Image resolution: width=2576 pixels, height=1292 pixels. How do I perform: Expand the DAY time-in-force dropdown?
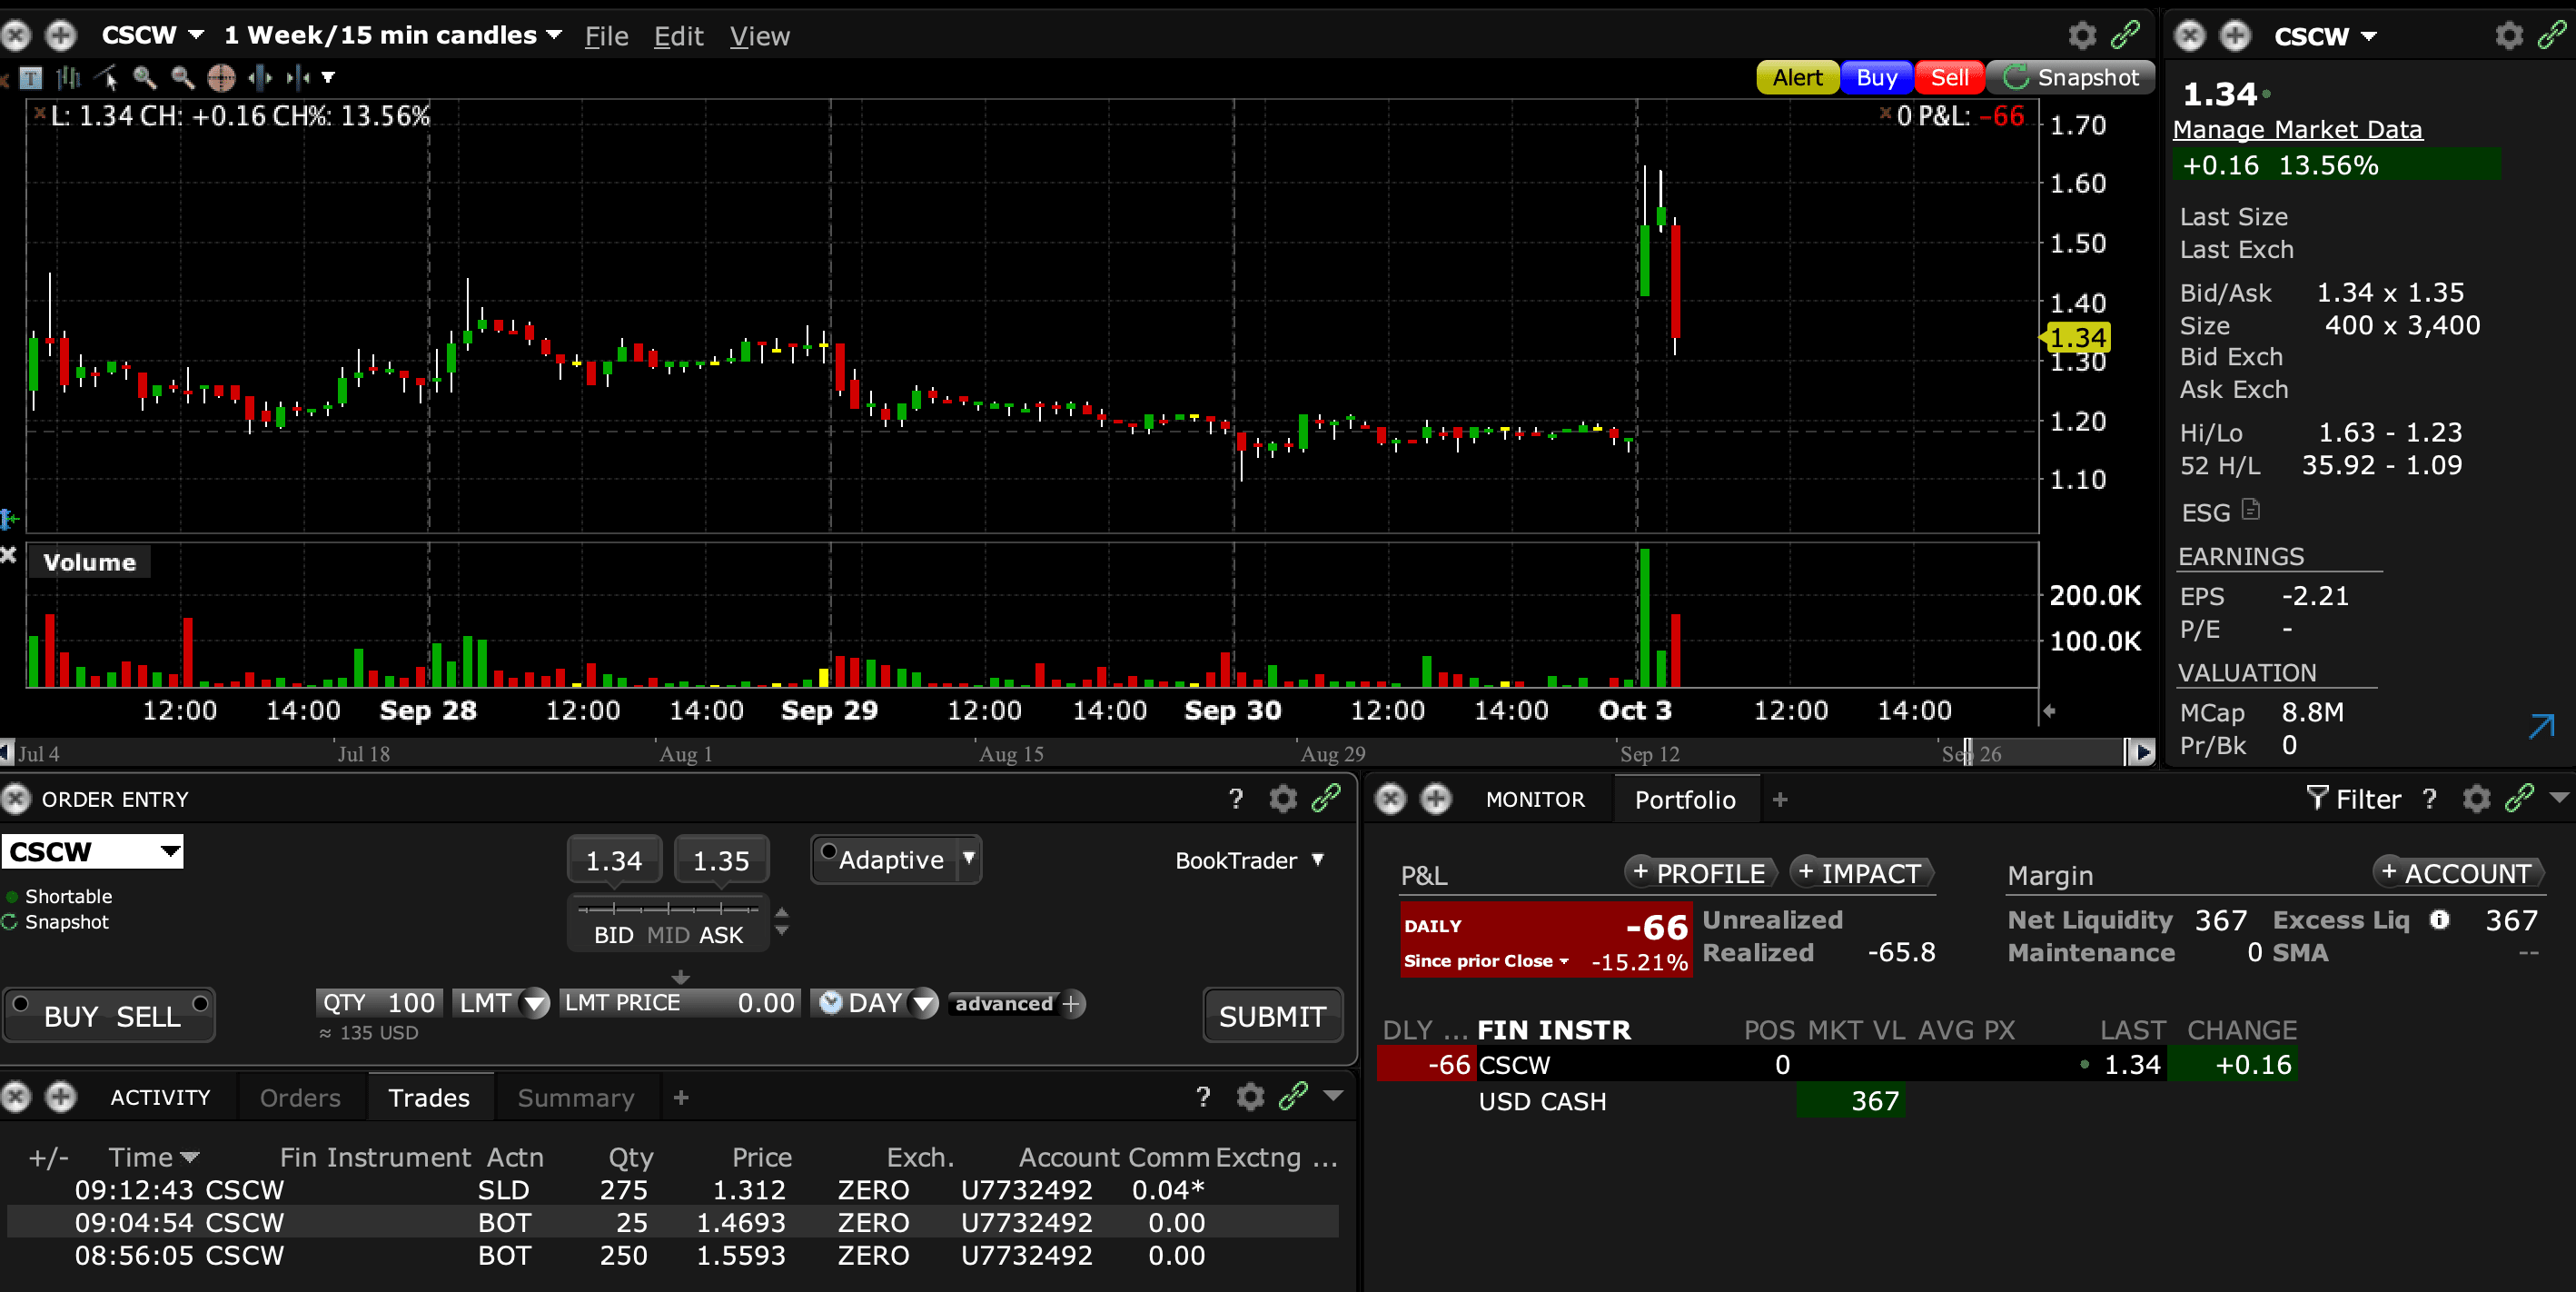pyautogui.click(x=924, y=1003)
